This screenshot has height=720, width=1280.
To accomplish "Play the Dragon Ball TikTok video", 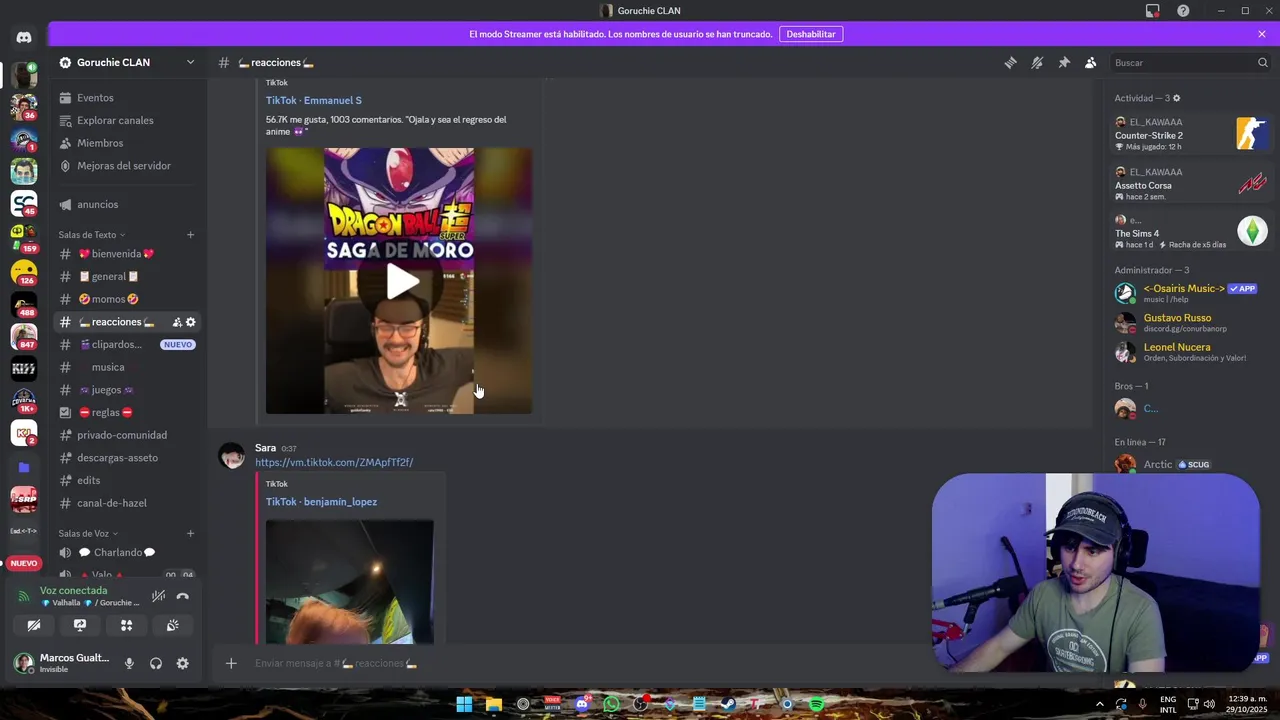I will point(402,281).
